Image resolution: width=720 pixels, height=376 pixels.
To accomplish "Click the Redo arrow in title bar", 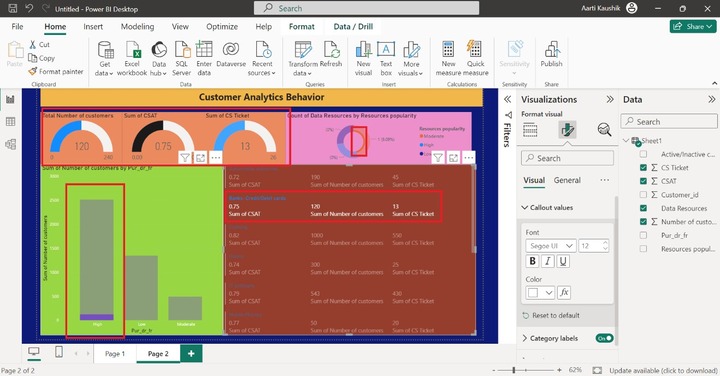I will (45, 8).
